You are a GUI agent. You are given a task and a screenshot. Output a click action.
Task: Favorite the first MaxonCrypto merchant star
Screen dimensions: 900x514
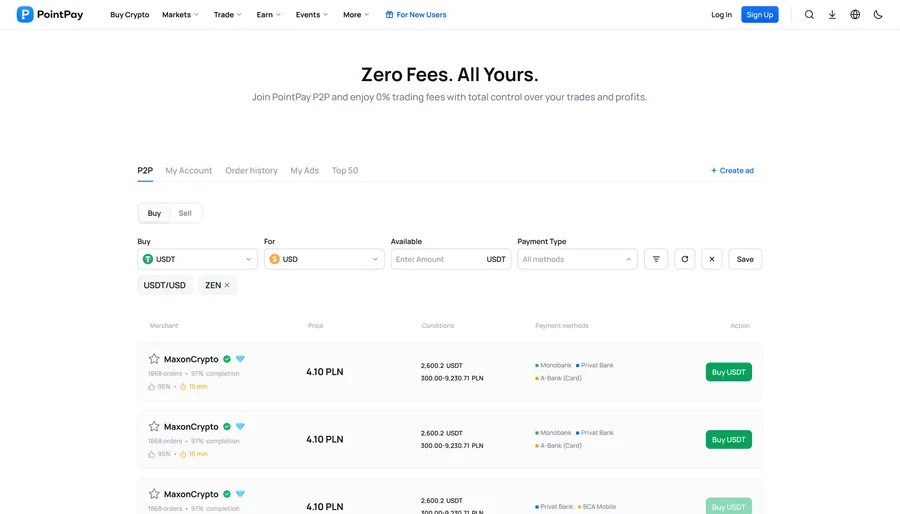pyautogui.click(x=154, y=359)
